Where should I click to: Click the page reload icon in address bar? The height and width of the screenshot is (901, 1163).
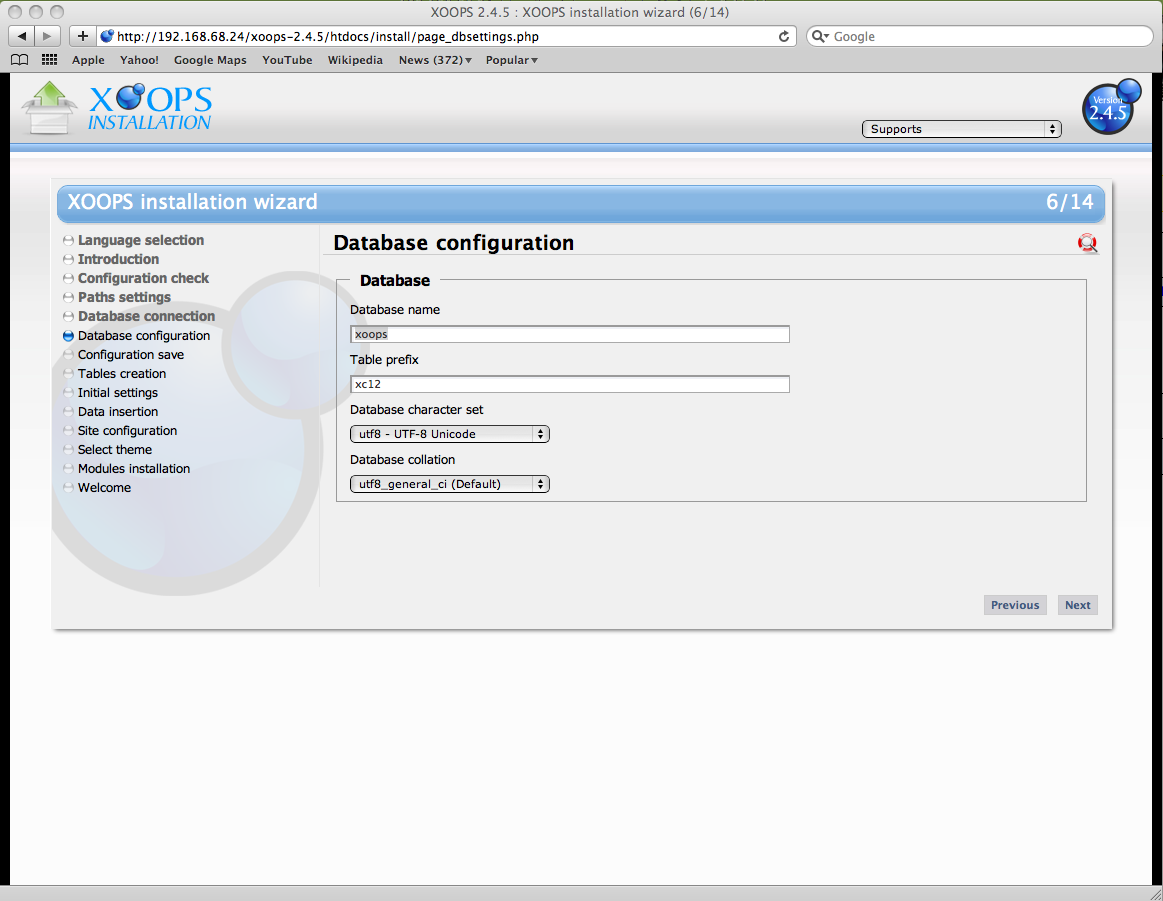pyautogui.click(x=783, y=36)
